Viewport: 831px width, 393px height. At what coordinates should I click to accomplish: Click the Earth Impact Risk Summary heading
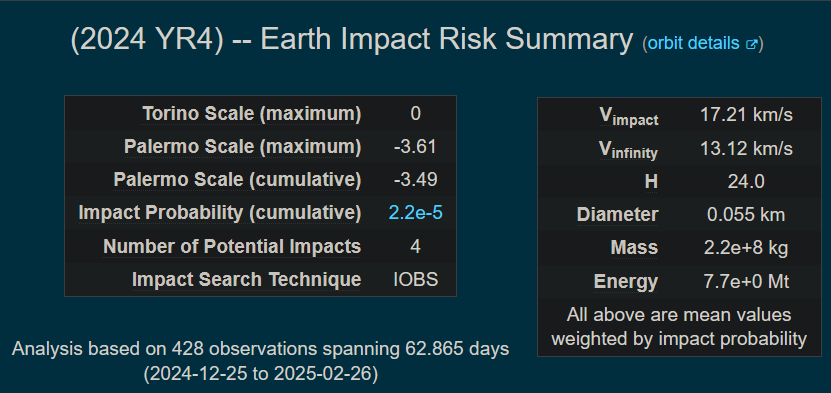[x=351, y=41]
